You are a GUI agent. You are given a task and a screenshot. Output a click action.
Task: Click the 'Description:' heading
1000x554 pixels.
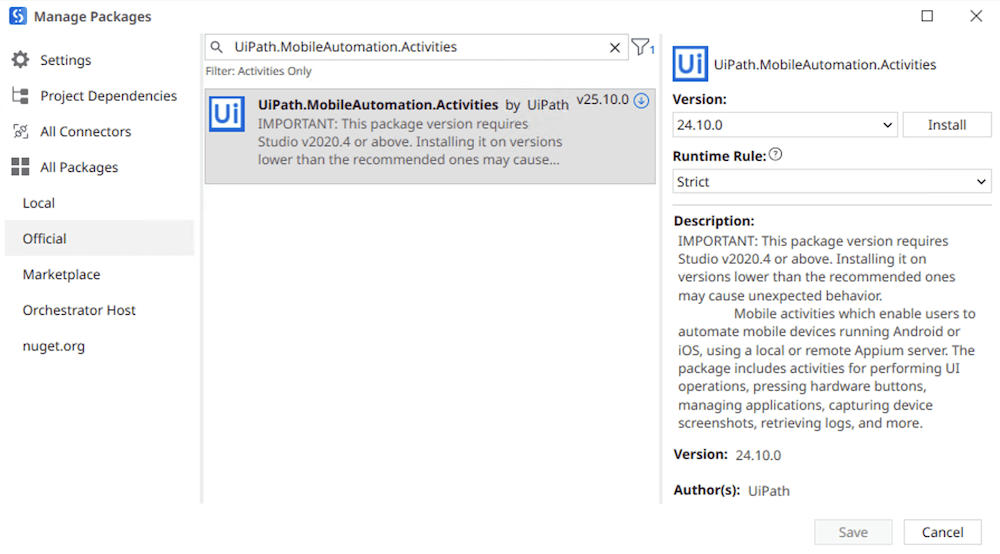click(x=714, y=221)
